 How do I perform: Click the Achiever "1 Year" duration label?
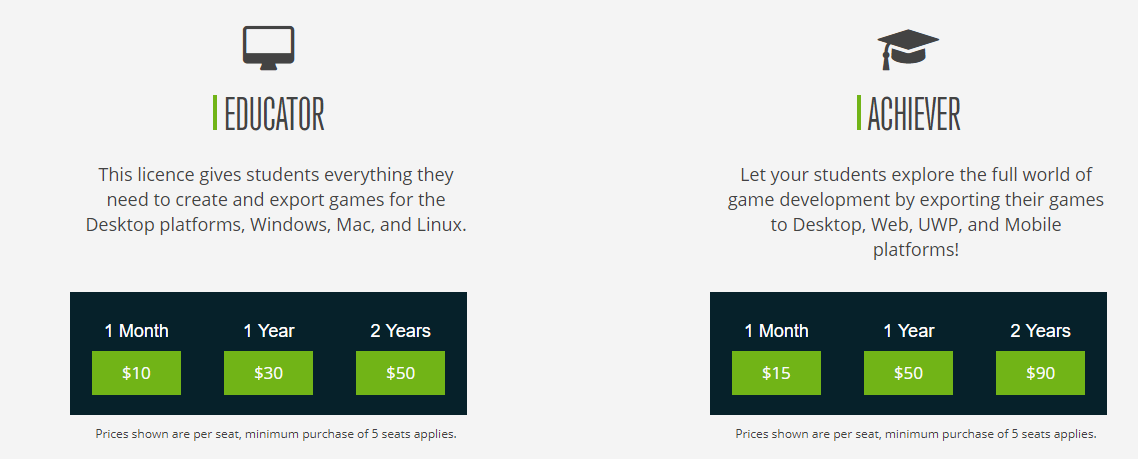coord(908,331)
